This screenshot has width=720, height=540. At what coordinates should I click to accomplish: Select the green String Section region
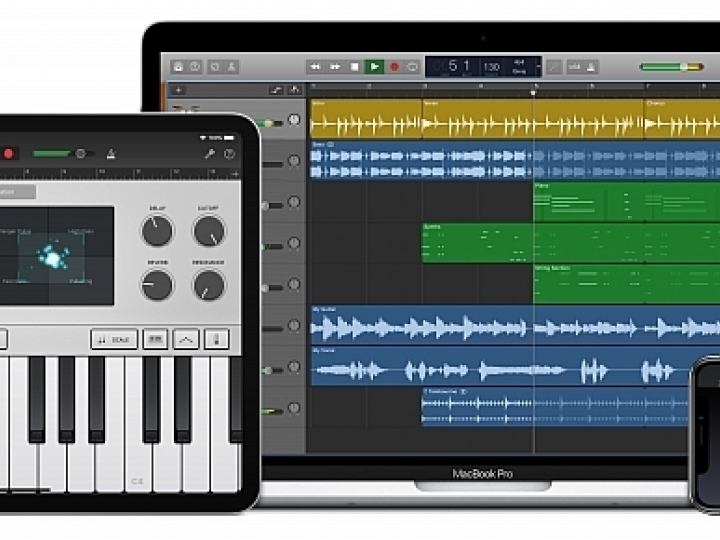tap(626, 284)
